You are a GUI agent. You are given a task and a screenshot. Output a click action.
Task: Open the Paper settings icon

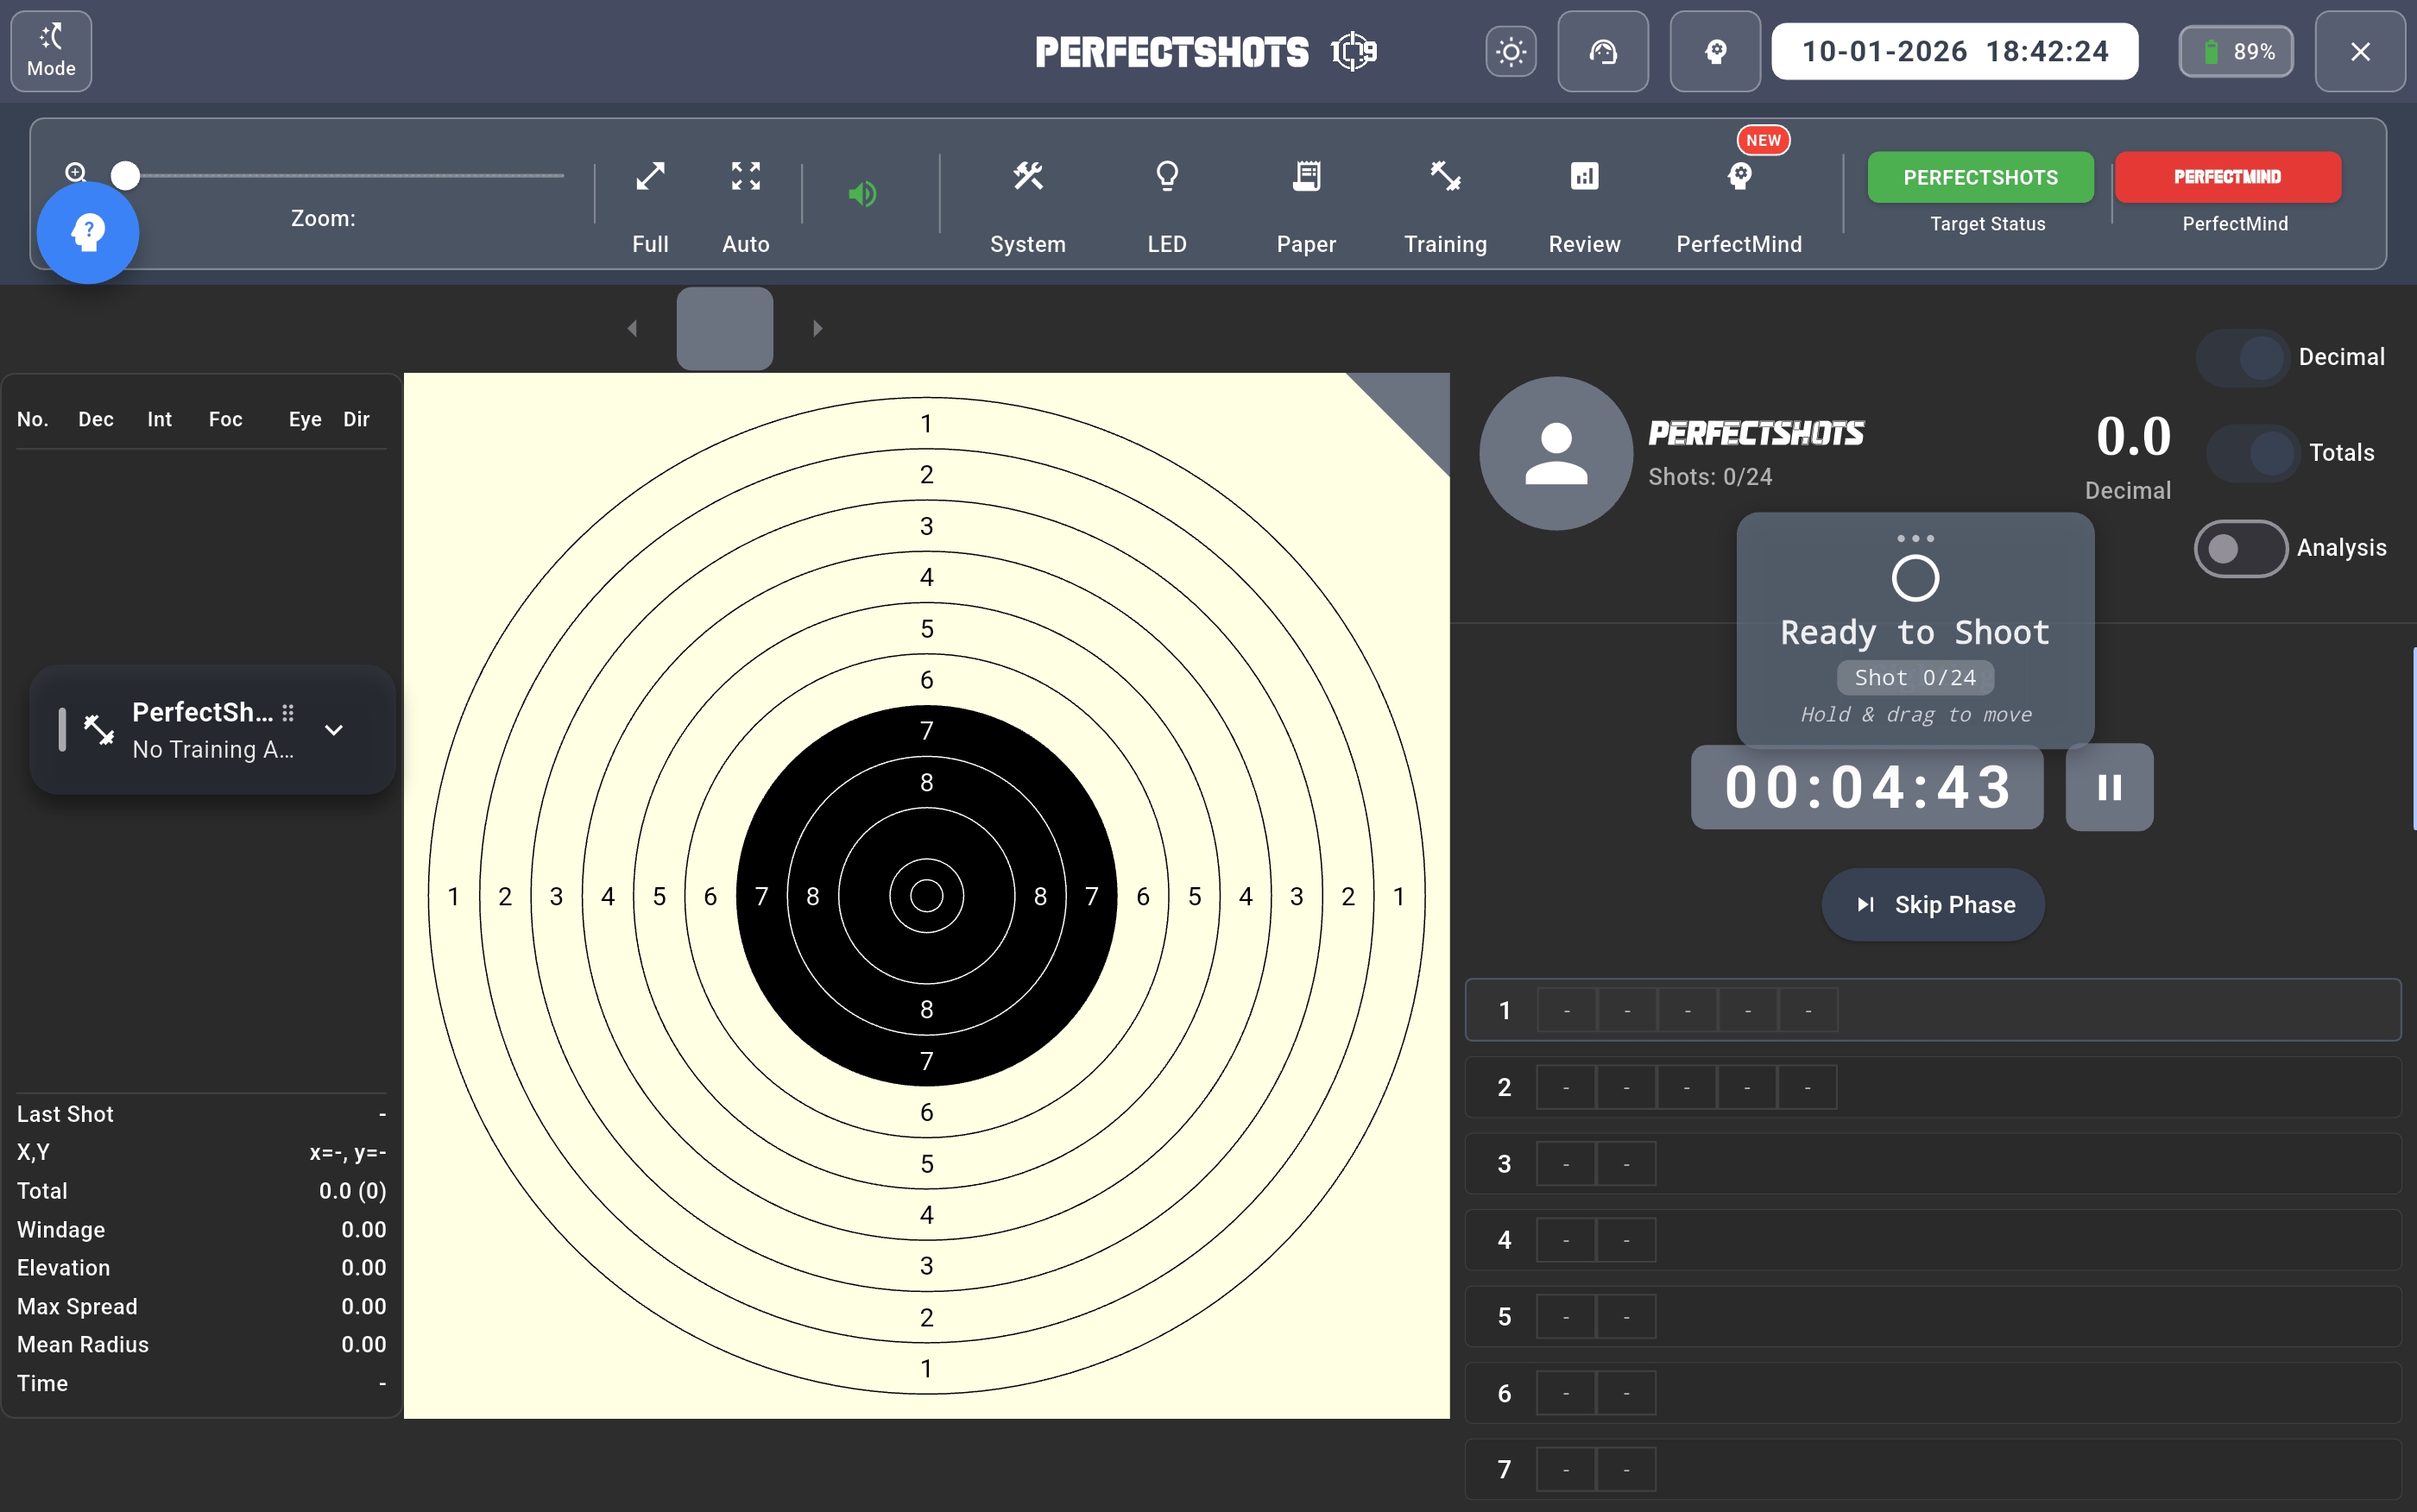[x=1306, y=177]
